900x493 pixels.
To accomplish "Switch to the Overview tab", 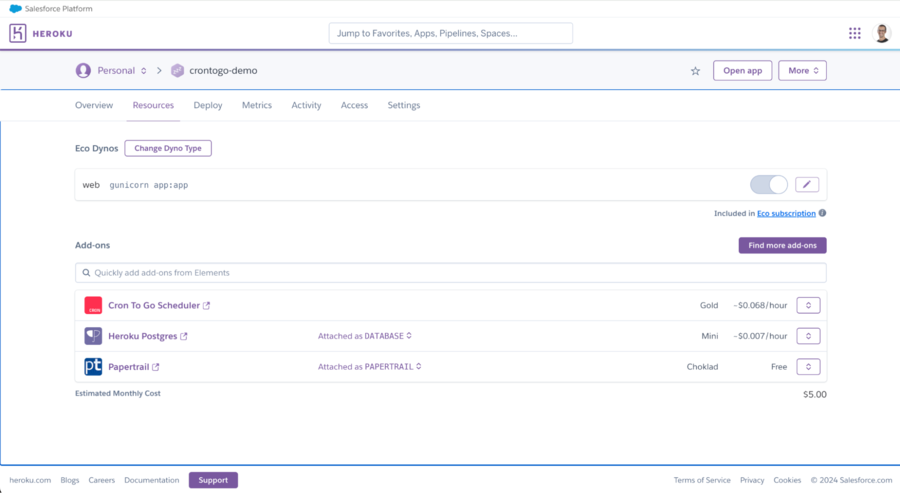I will click(x=94, y=105).
